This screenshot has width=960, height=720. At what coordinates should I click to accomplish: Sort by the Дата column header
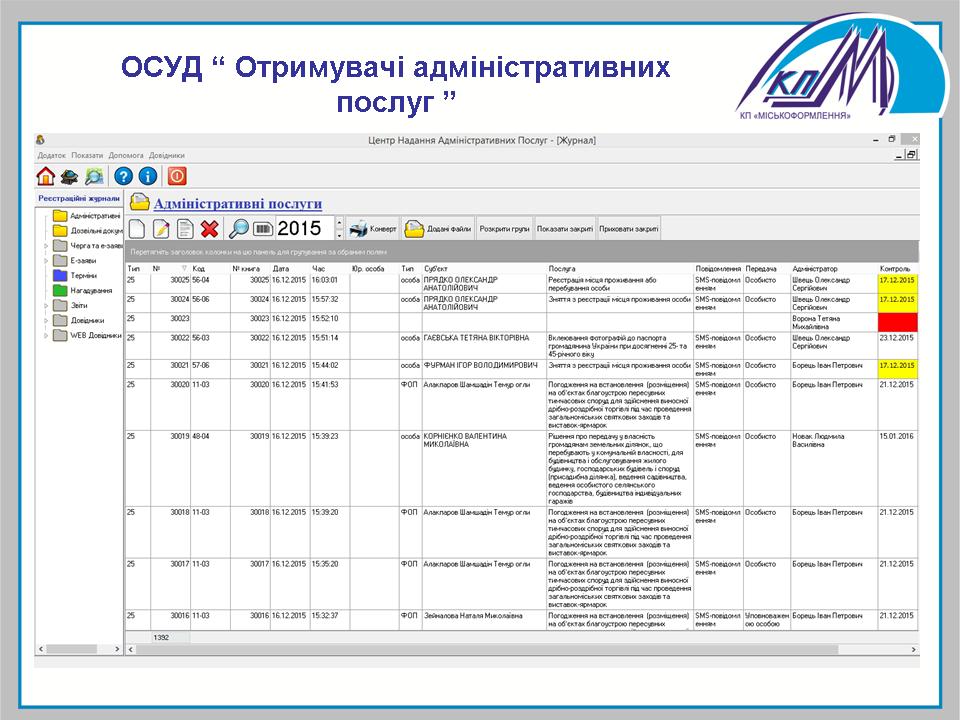tap(281, 268)
